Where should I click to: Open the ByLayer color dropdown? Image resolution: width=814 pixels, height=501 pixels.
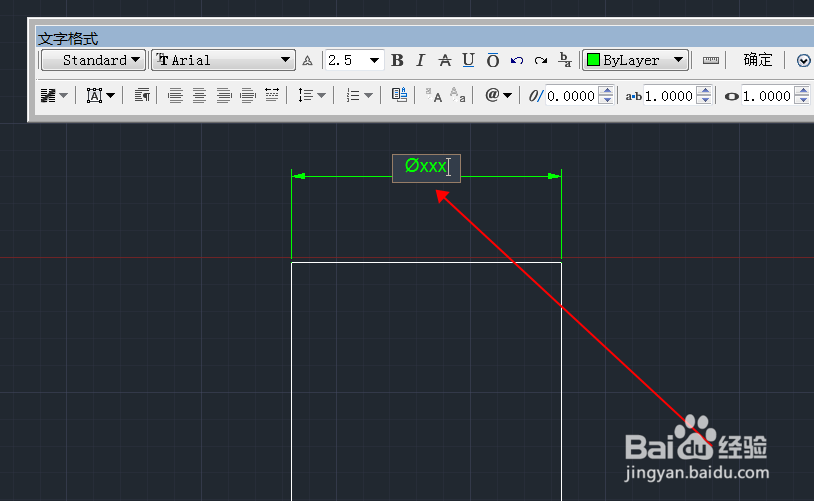pyautogui.click(x=636, y=60)
